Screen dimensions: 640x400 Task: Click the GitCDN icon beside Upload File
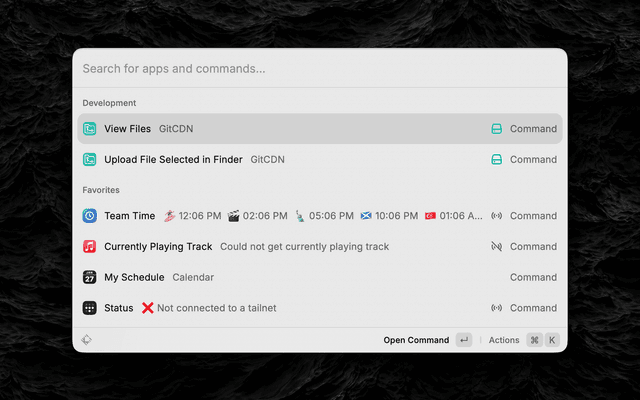click(x=90, y=159)
